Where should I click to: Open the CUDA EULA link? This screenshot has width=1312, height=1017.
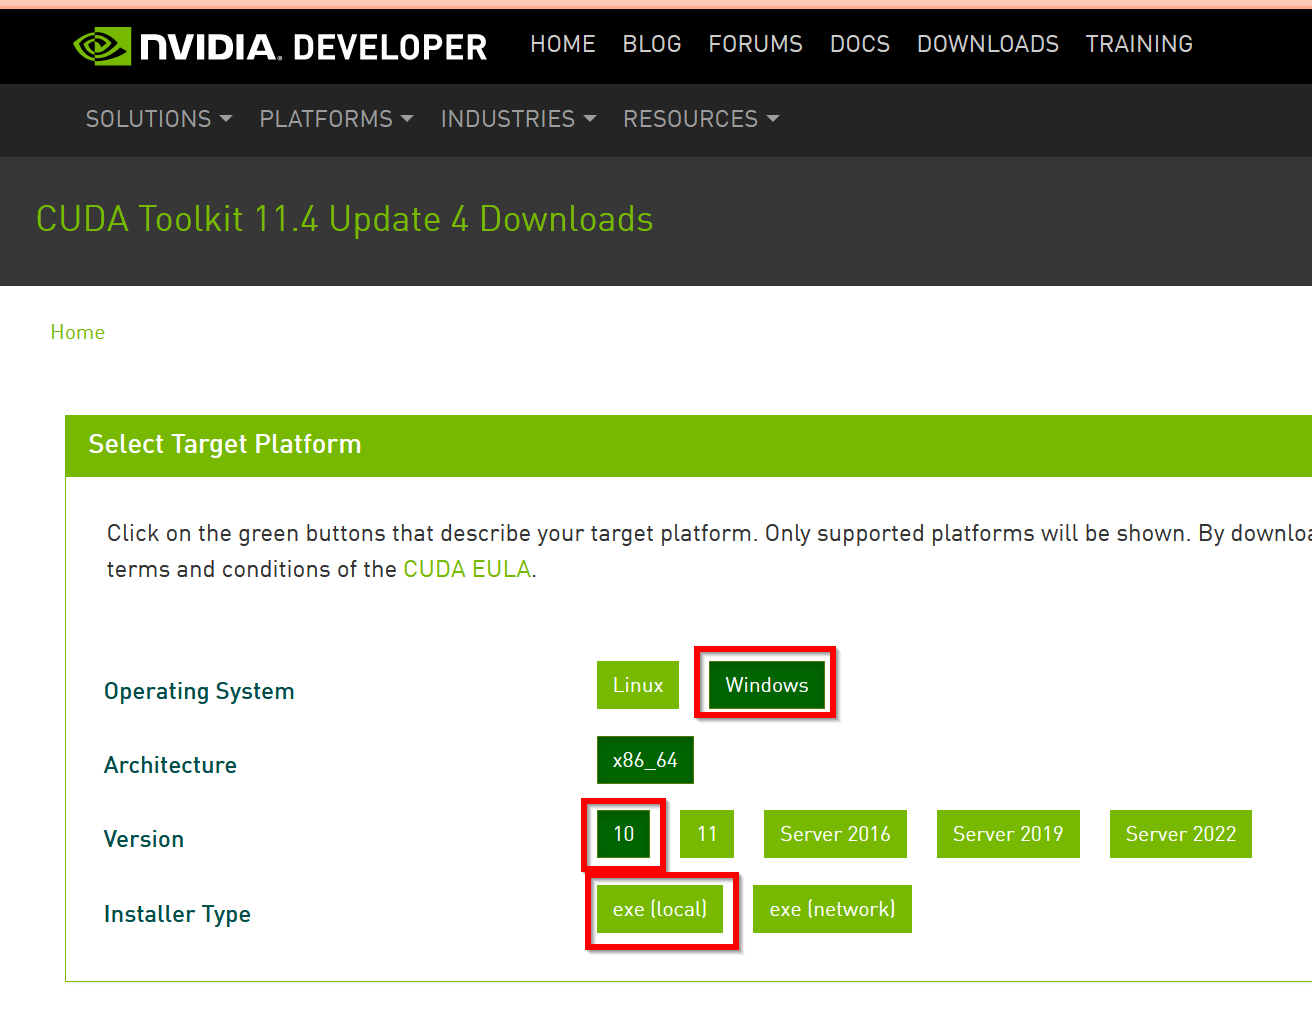[x=467, y=569]
